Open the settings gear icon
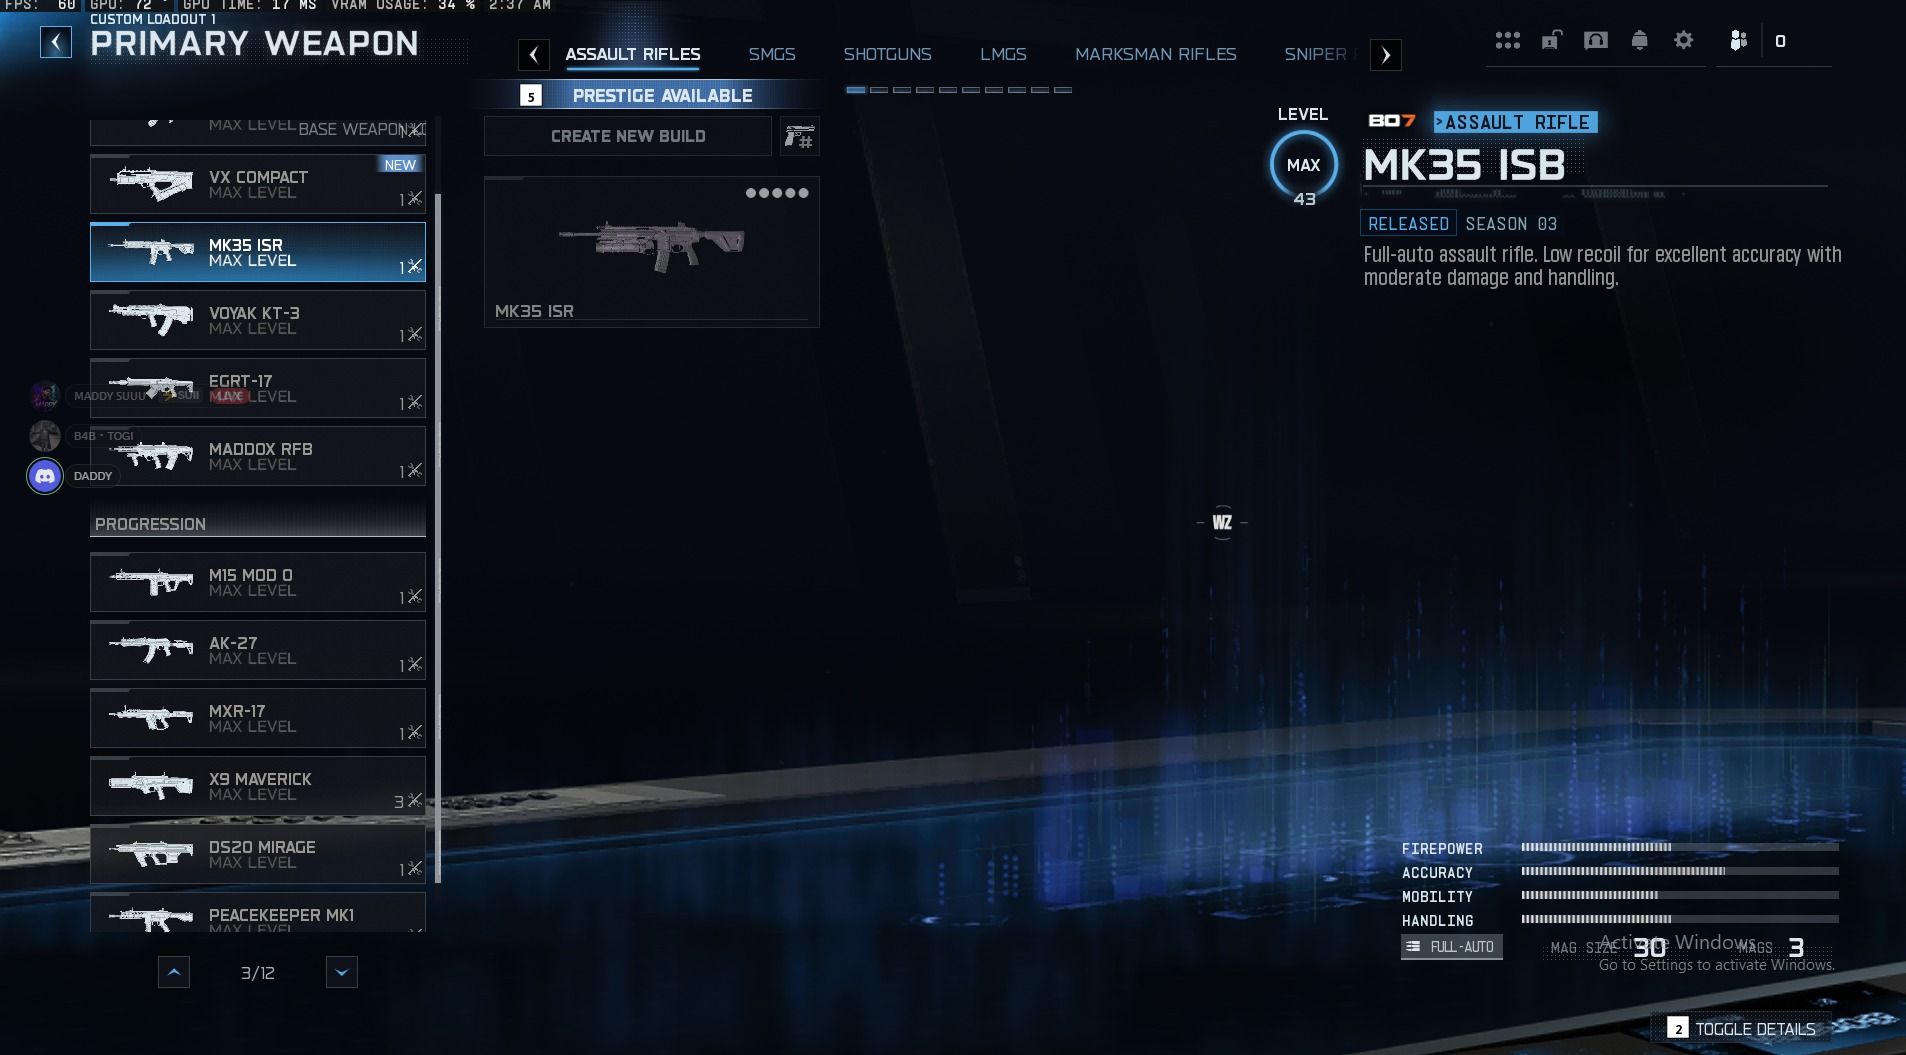1906x1055 pixels. point(1684,40)
